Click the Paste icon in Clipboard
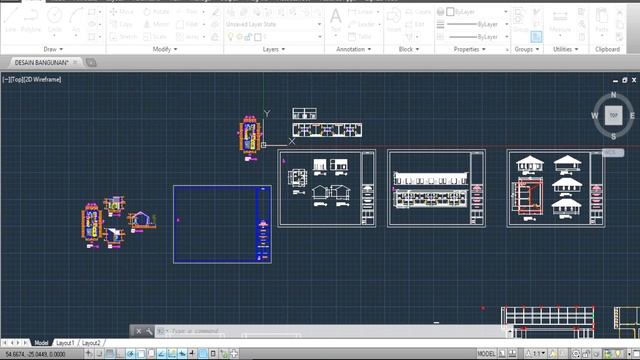The height and width of the screenshot is (360, 640). 602,20
